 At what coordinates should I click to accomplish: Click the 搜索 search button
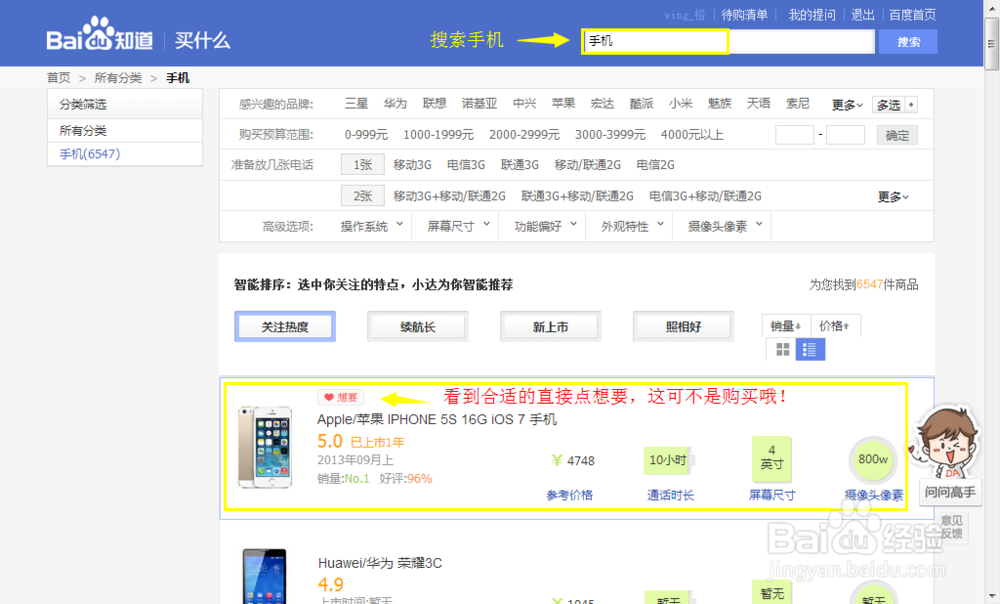908,42
